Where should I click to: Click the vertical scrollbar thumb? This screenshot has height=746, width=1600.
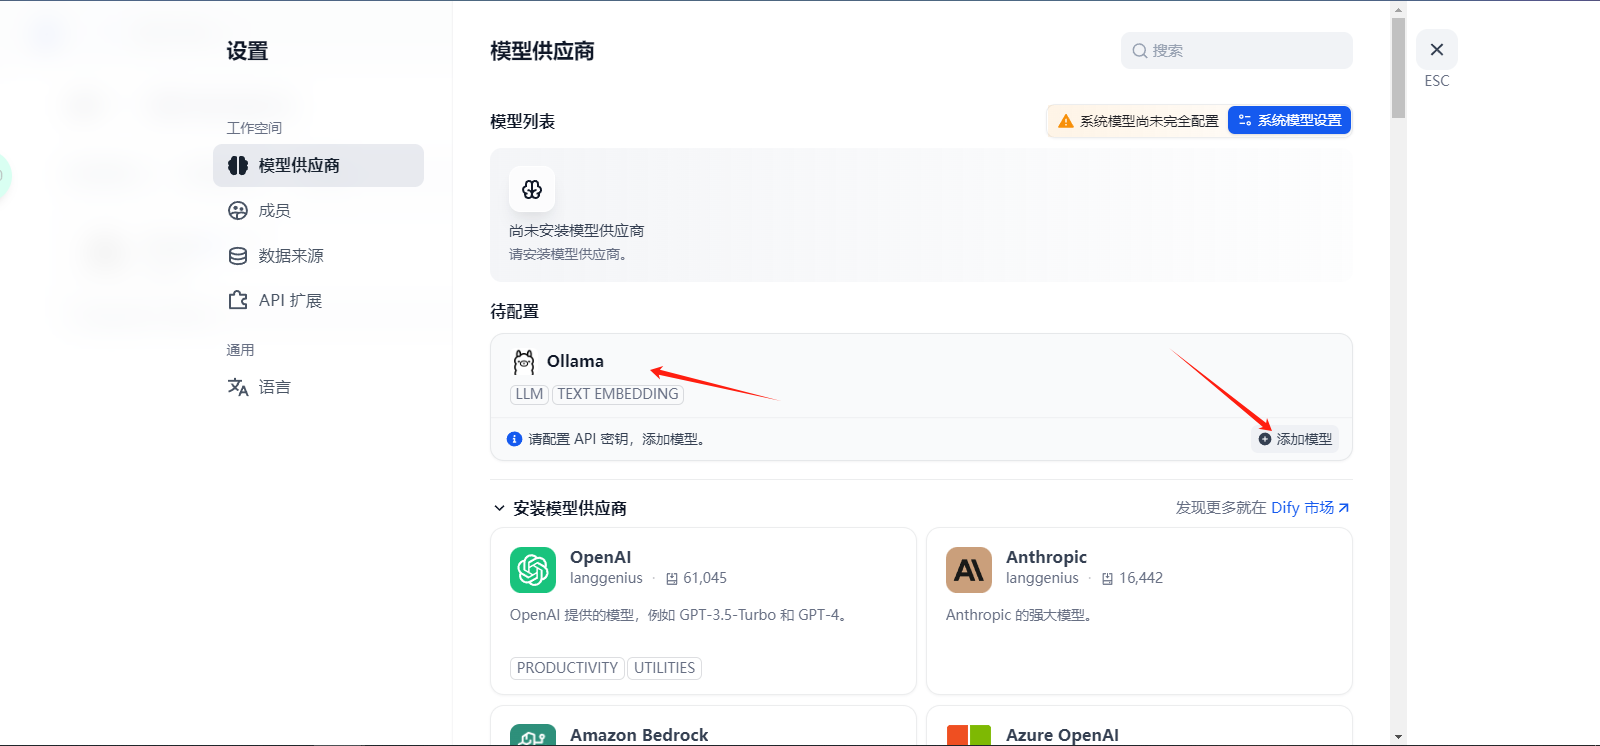click(1398, 67)
